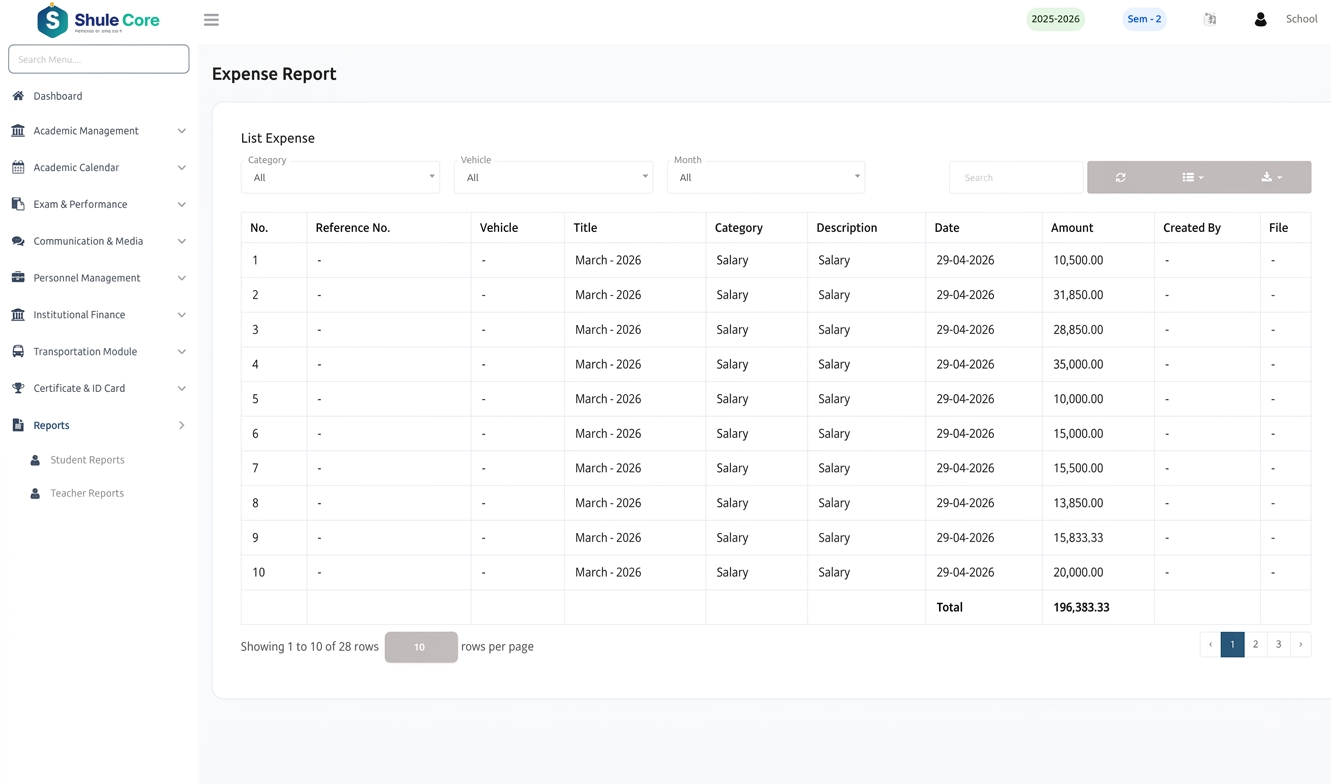Viewport: 1331px width, 784px height.
Task: Click the Communication & Media chat icon
Action: 18,241
